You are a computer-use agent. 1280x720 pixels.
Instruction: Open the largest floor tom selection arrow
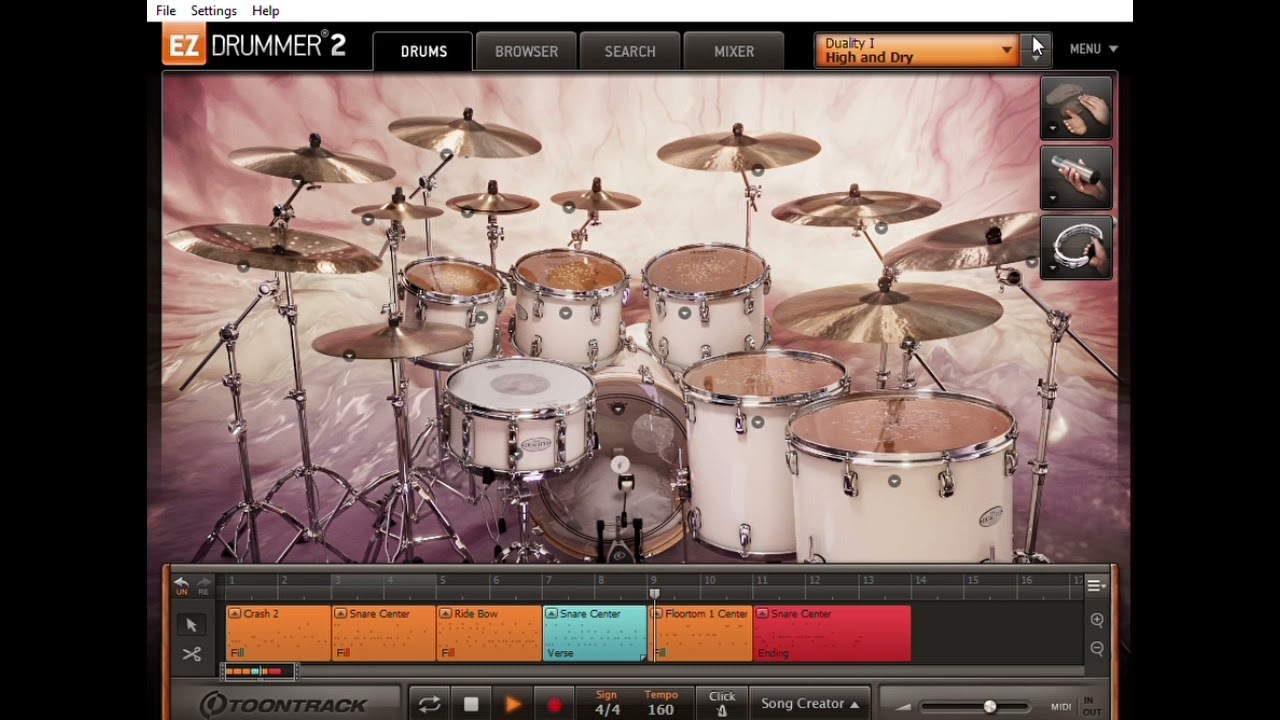click(894, 482)
